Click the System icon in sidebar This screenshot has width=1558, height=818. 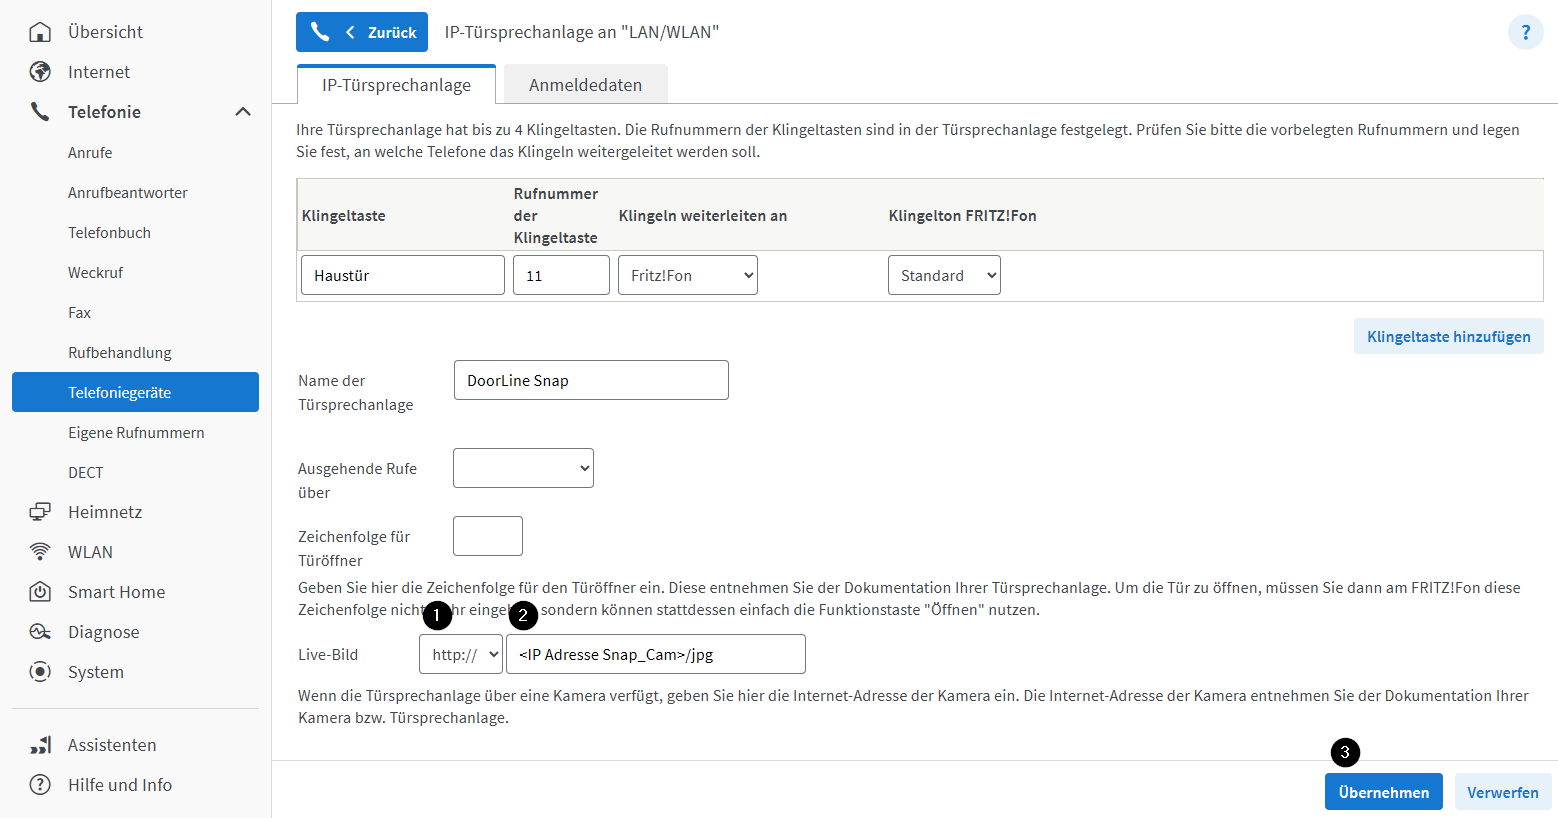coord(40,672)
